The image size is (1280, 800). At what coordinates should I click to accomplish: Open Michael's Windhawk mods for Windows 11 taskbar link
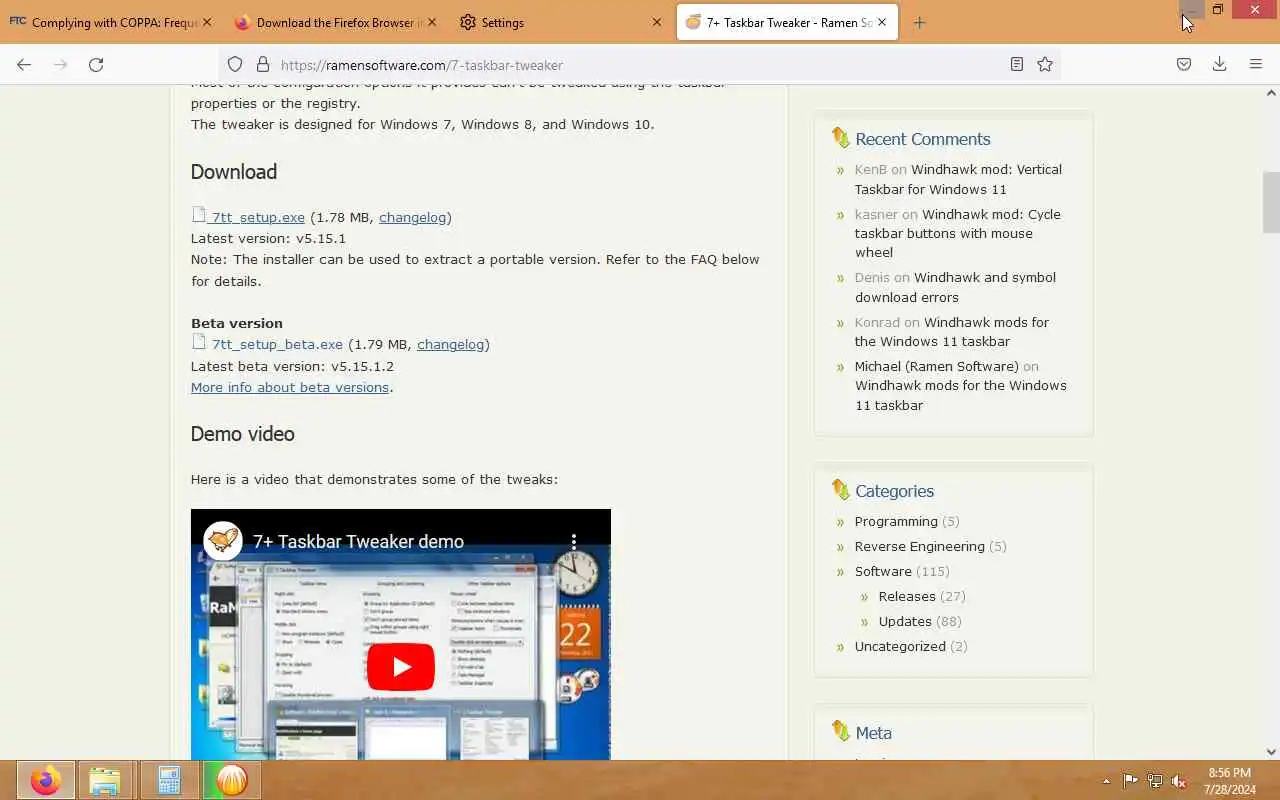pos(960,395)
